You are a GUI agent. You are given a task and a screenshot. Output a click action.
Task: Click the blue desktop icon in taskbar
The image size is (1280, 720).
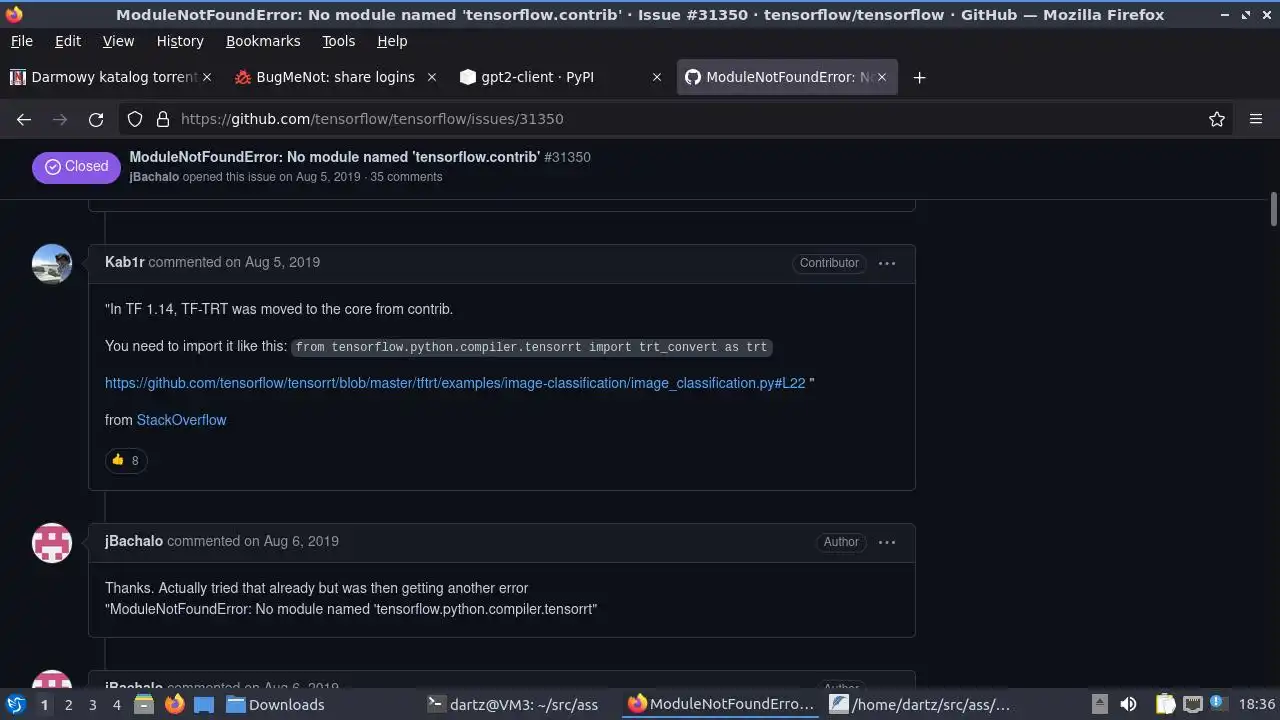(x=203, y=705)
